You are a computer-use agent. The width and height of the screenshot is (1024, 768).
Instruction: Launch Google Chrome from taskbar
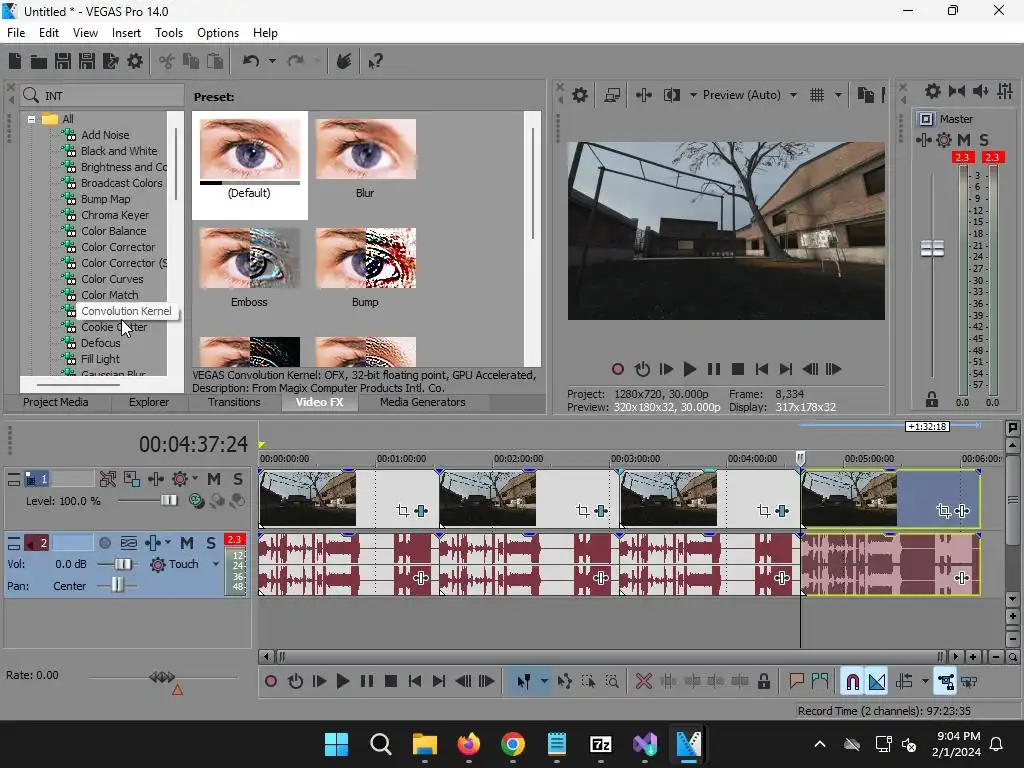point(513,744)
